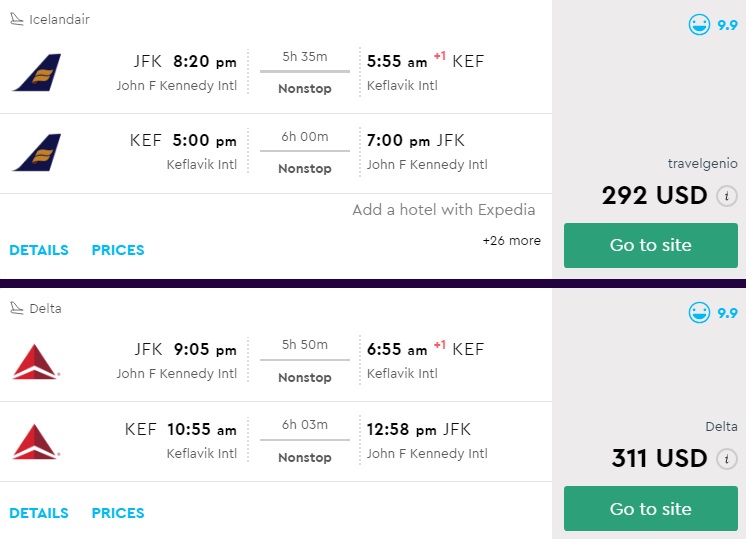The height and width of the screenshot is (539, 746).
Task: Click the airplane seat icon beside Icelandair
Action: click(16, 19)
